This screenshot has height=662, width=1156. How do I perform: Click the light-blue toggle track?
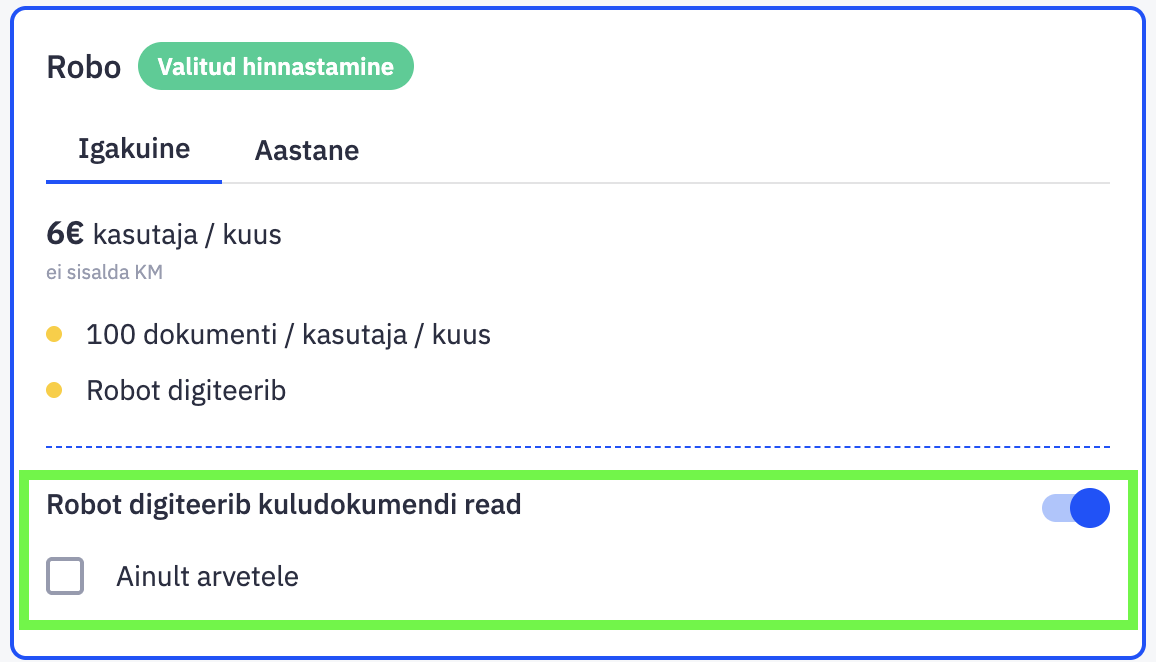tap(1053, 509)
